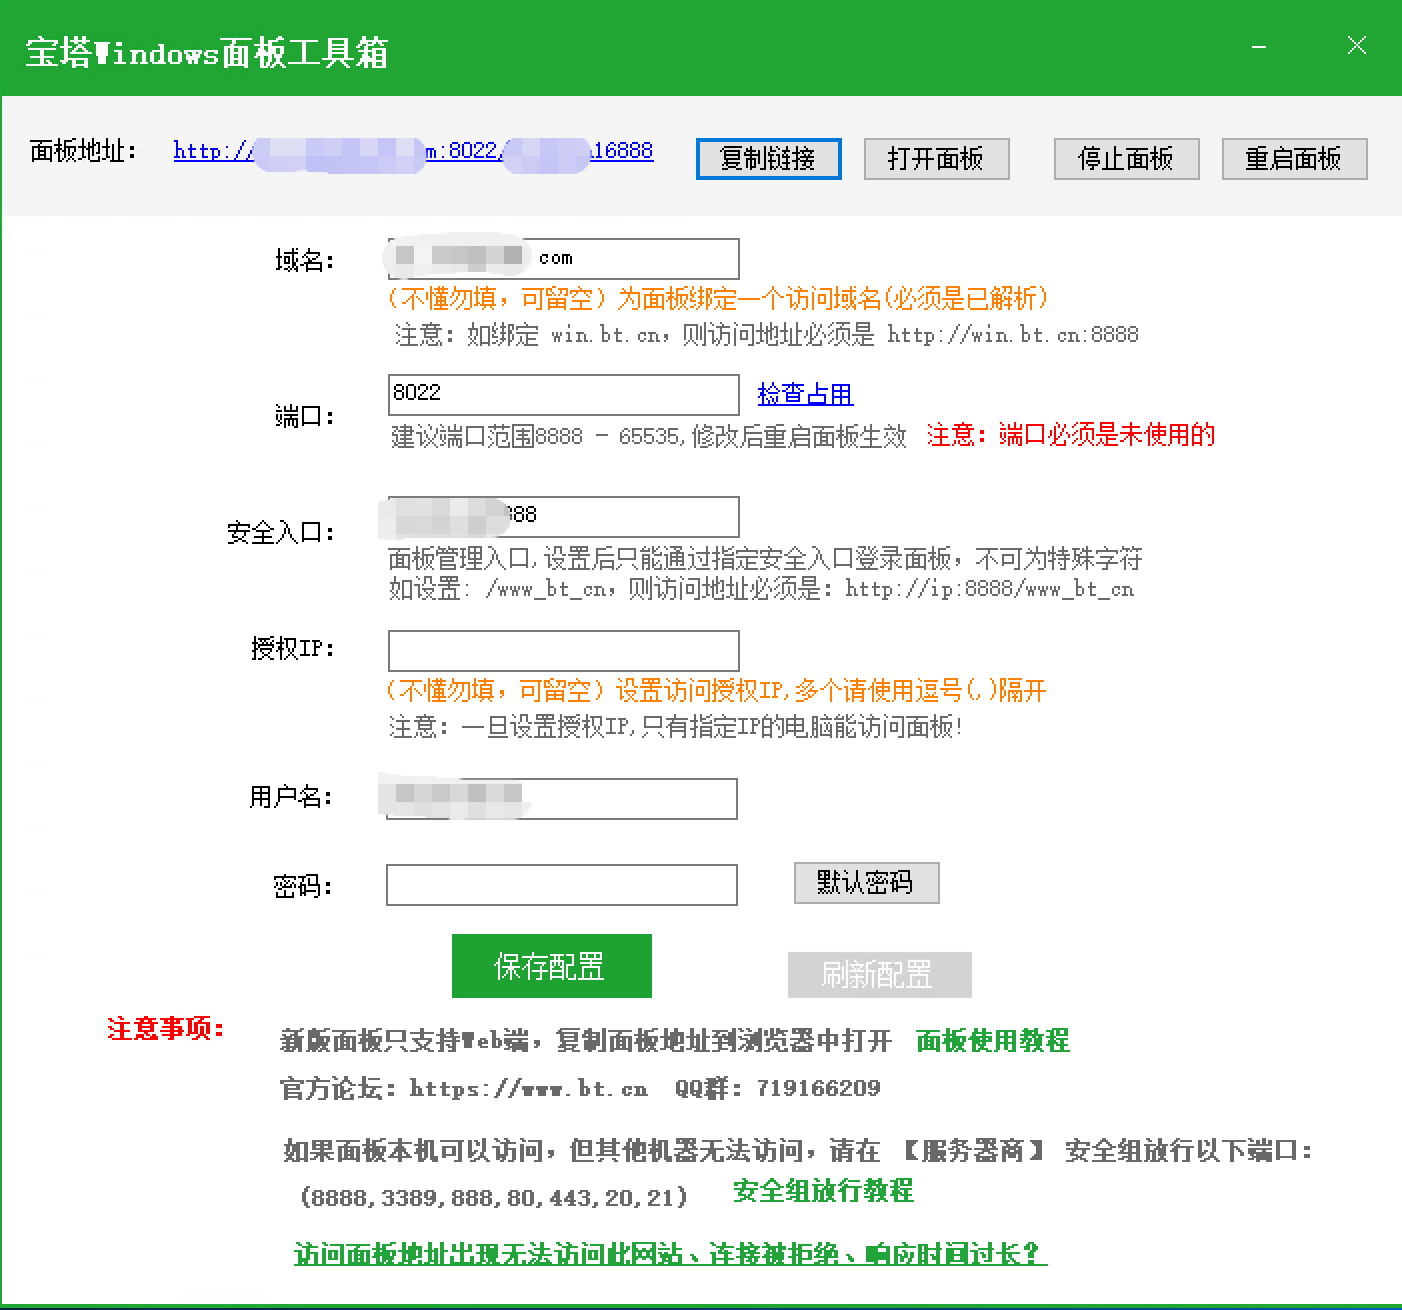Screen dimensions: 1402x1310
Task: Open the 面板使用教程 tutorial link
Action: pos(992,1042)
